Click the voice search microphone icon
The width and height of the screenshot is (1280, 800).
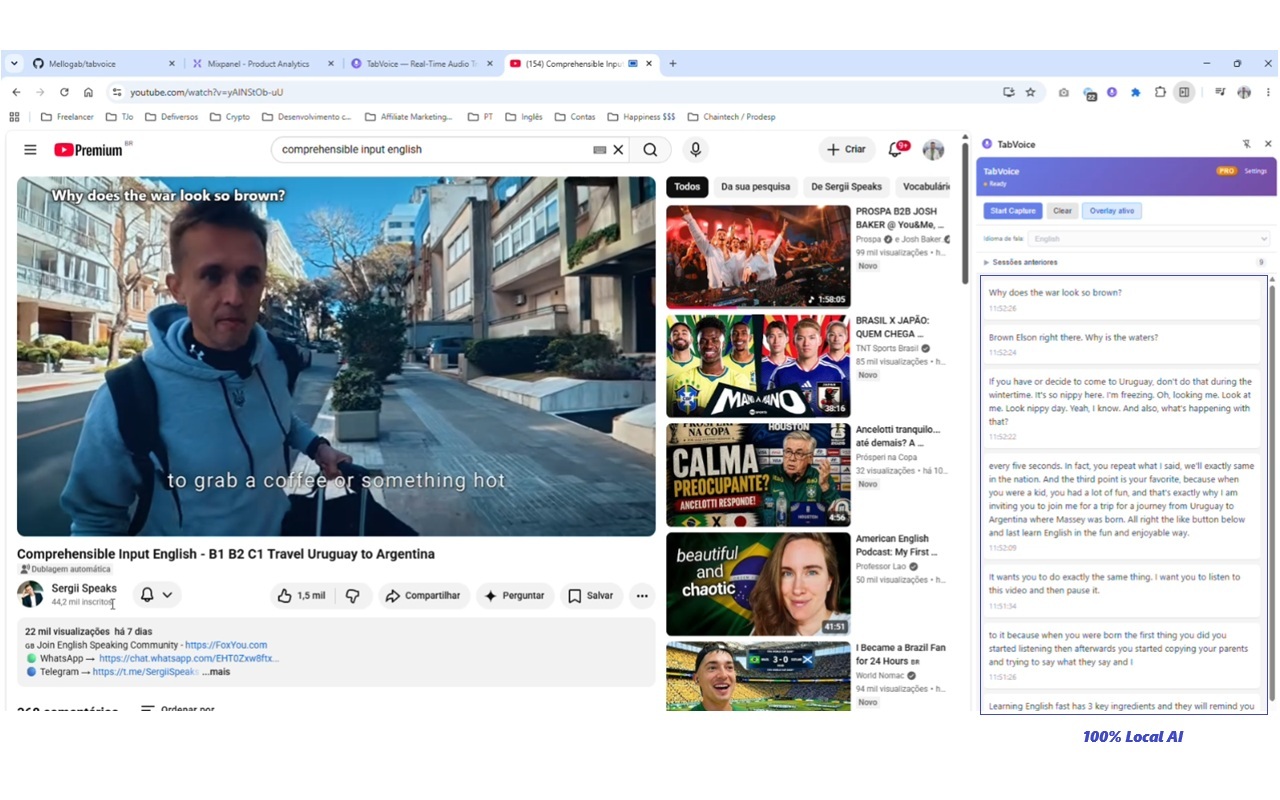pos(695,150)
